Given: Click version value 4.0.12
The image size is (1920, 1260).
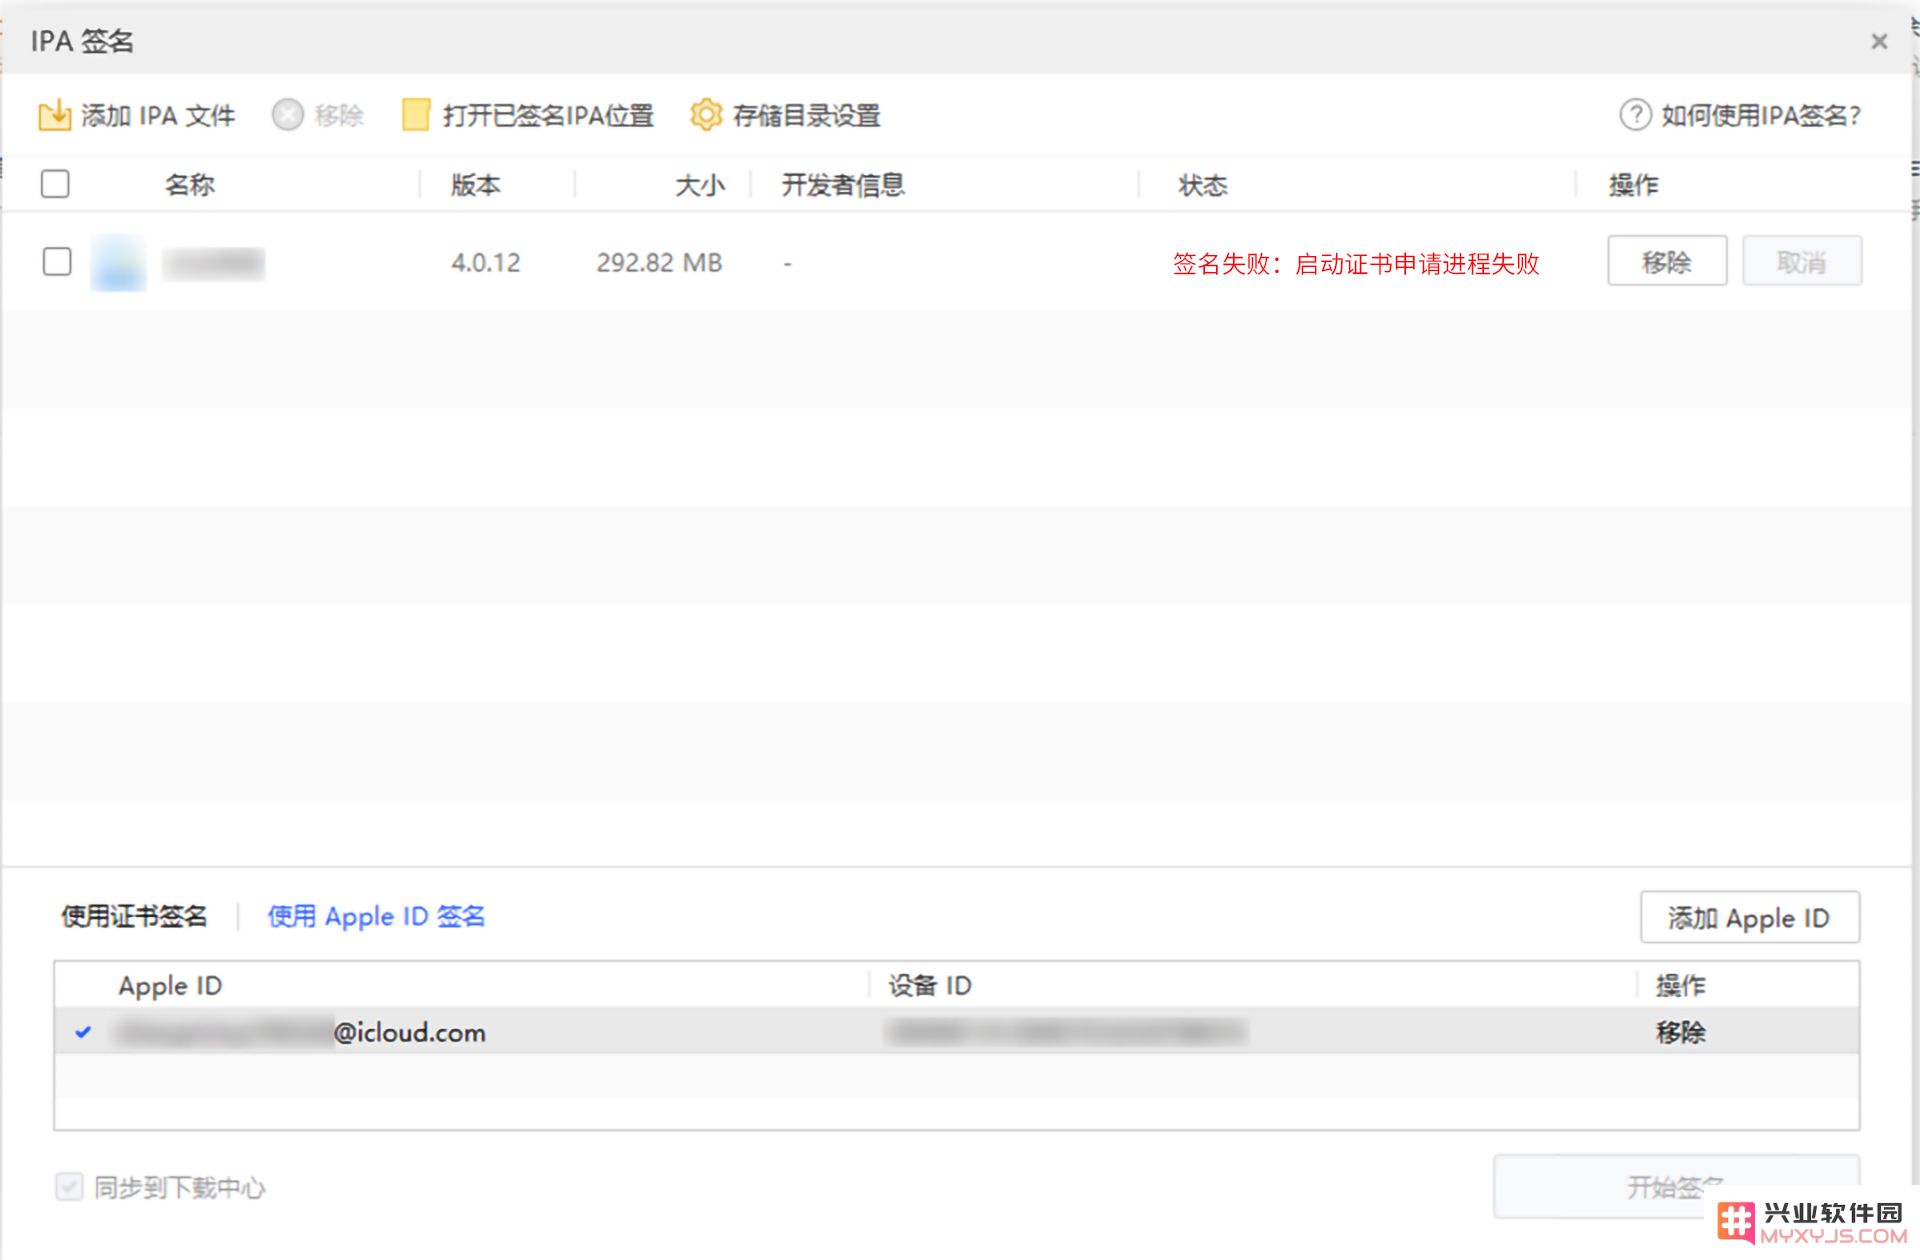Looking at the screenshot, I should tap(486, 263).
